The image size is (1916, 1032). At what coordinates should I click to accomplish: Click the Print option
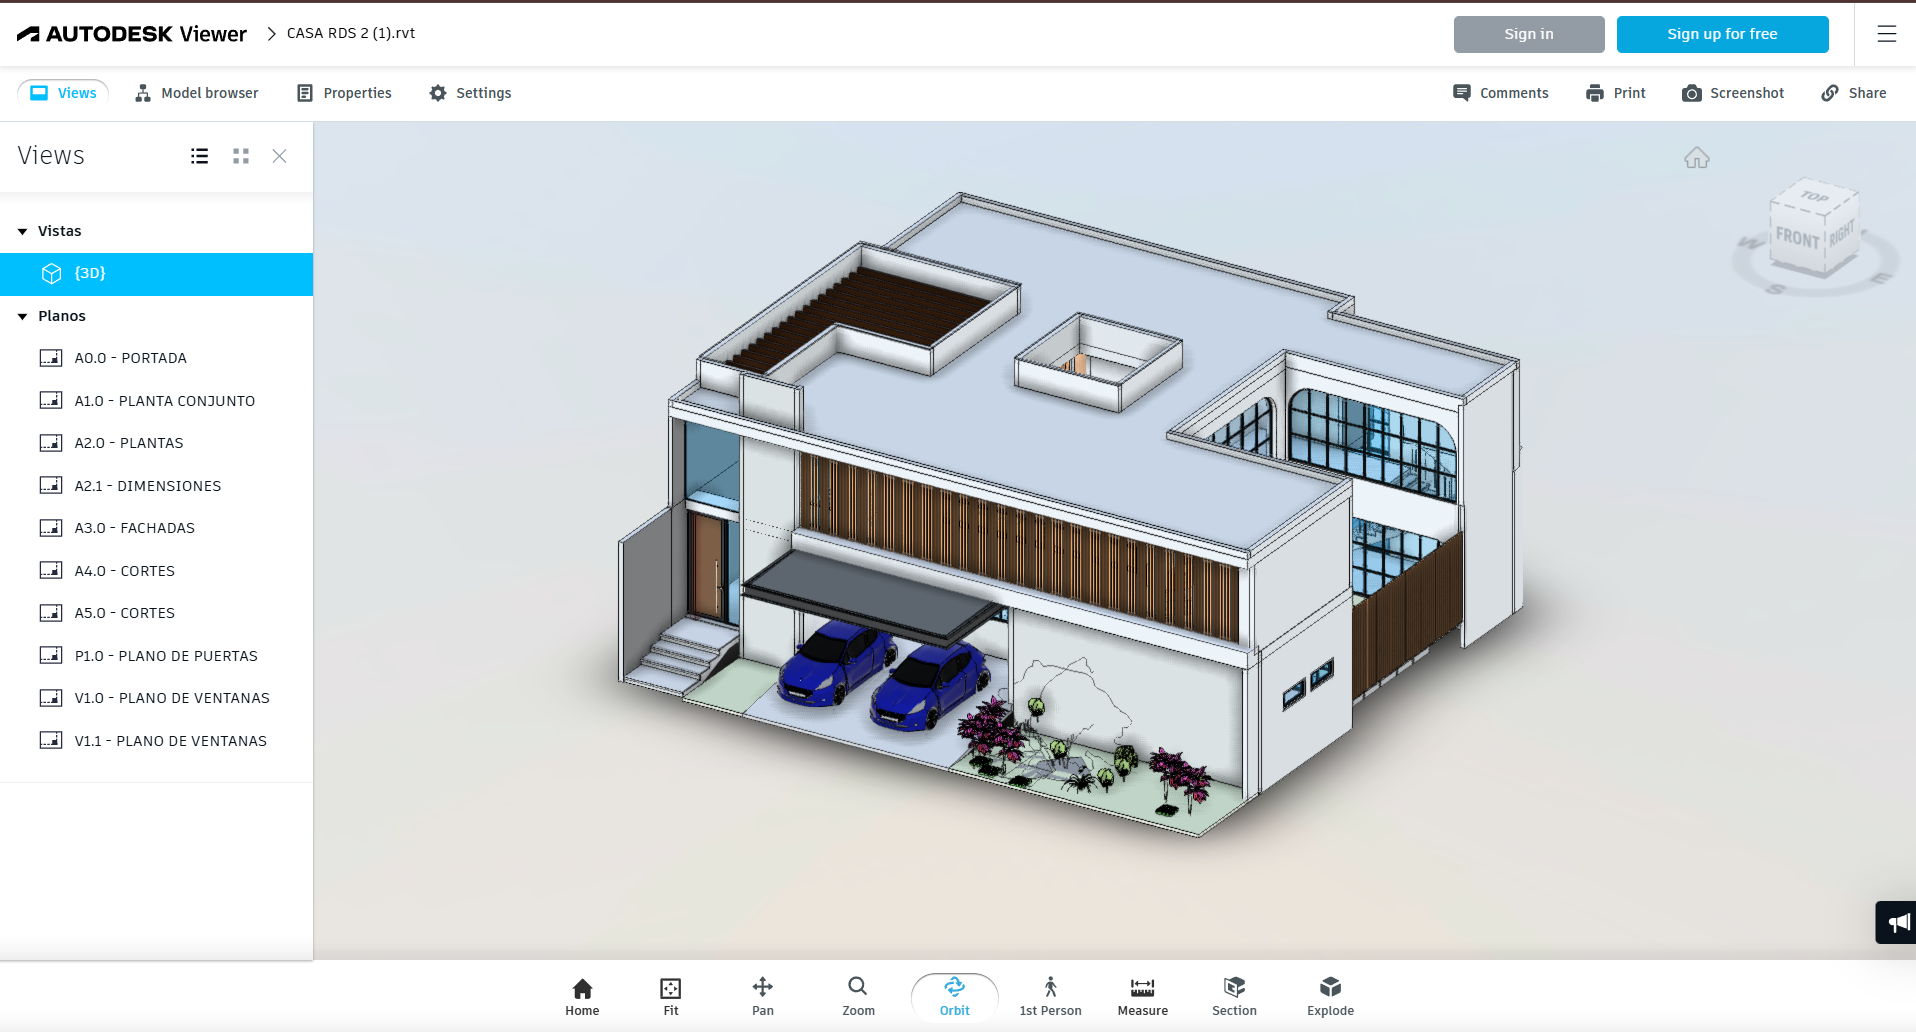click(1615, 93)
